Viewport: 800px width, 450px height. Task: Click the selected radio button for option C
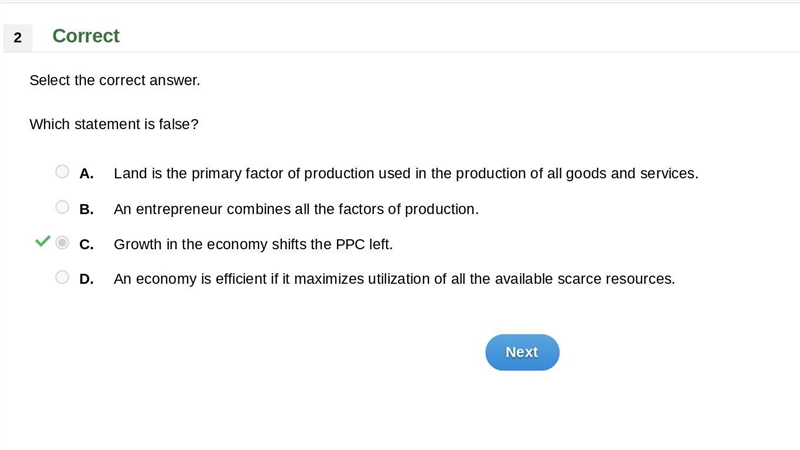coord(62,243)
